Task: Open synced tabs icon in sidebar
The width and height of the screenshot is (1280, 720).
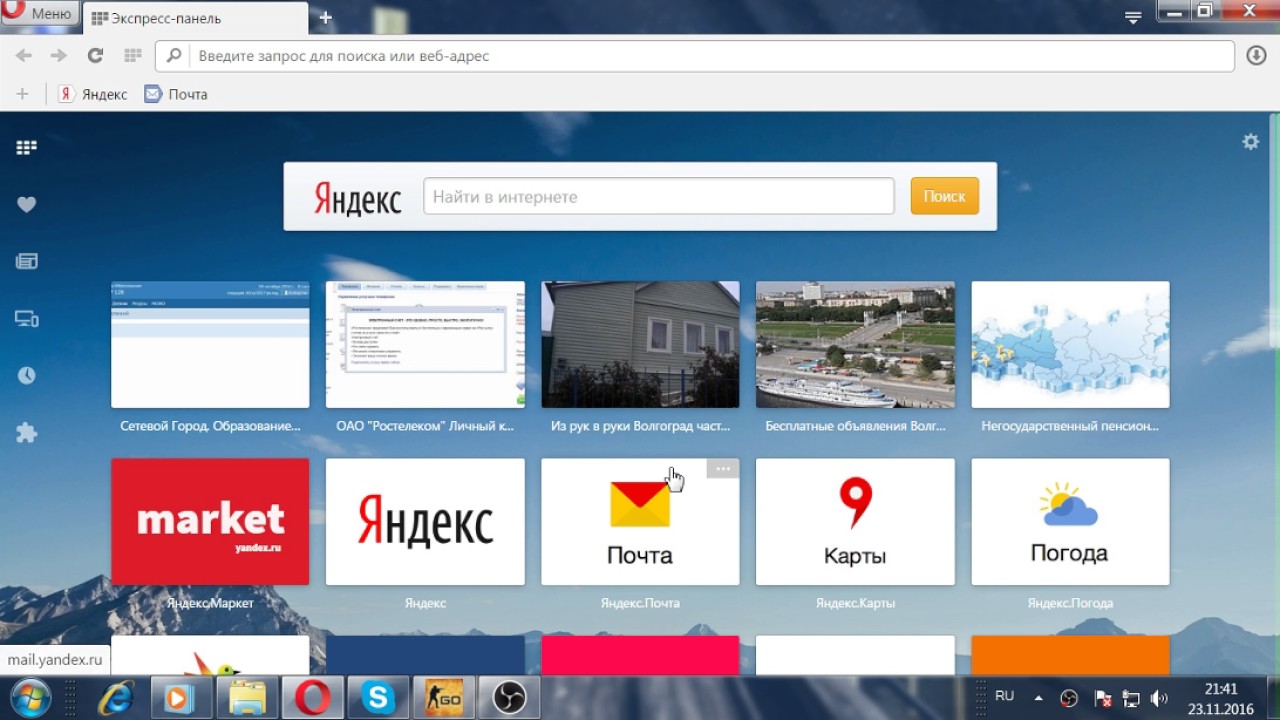Action: tap(26, 319)
